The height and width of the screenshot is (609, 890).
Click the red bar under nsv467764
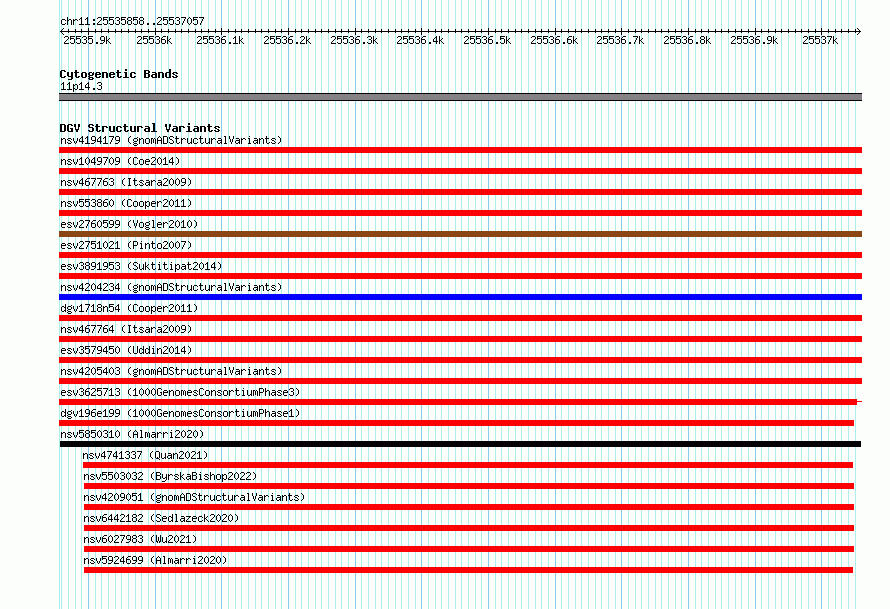click(460, 339)
